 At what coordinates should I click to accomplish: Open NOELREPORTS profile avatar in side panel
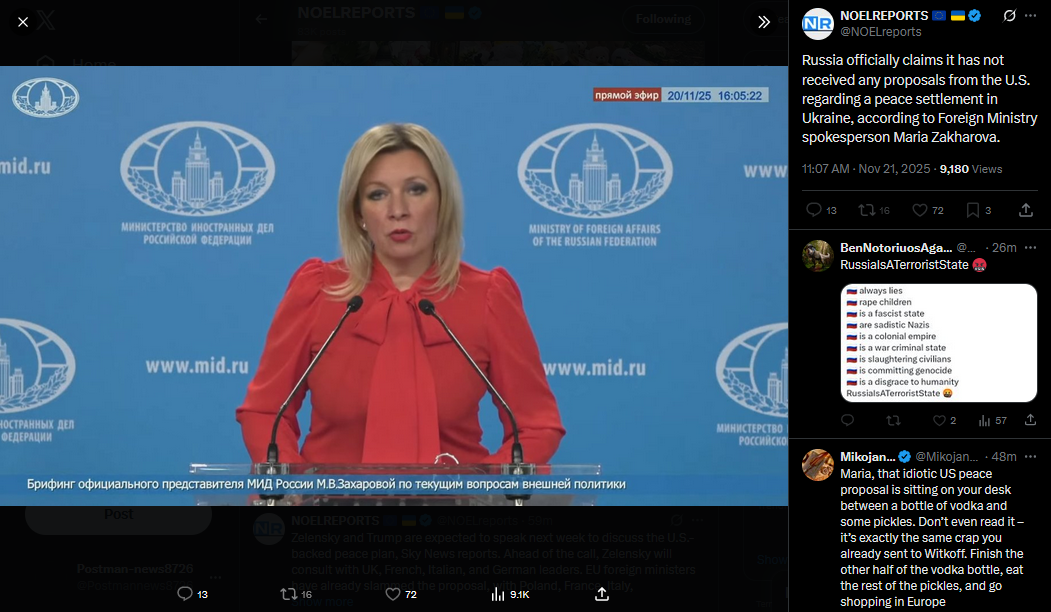pos(817,23)
